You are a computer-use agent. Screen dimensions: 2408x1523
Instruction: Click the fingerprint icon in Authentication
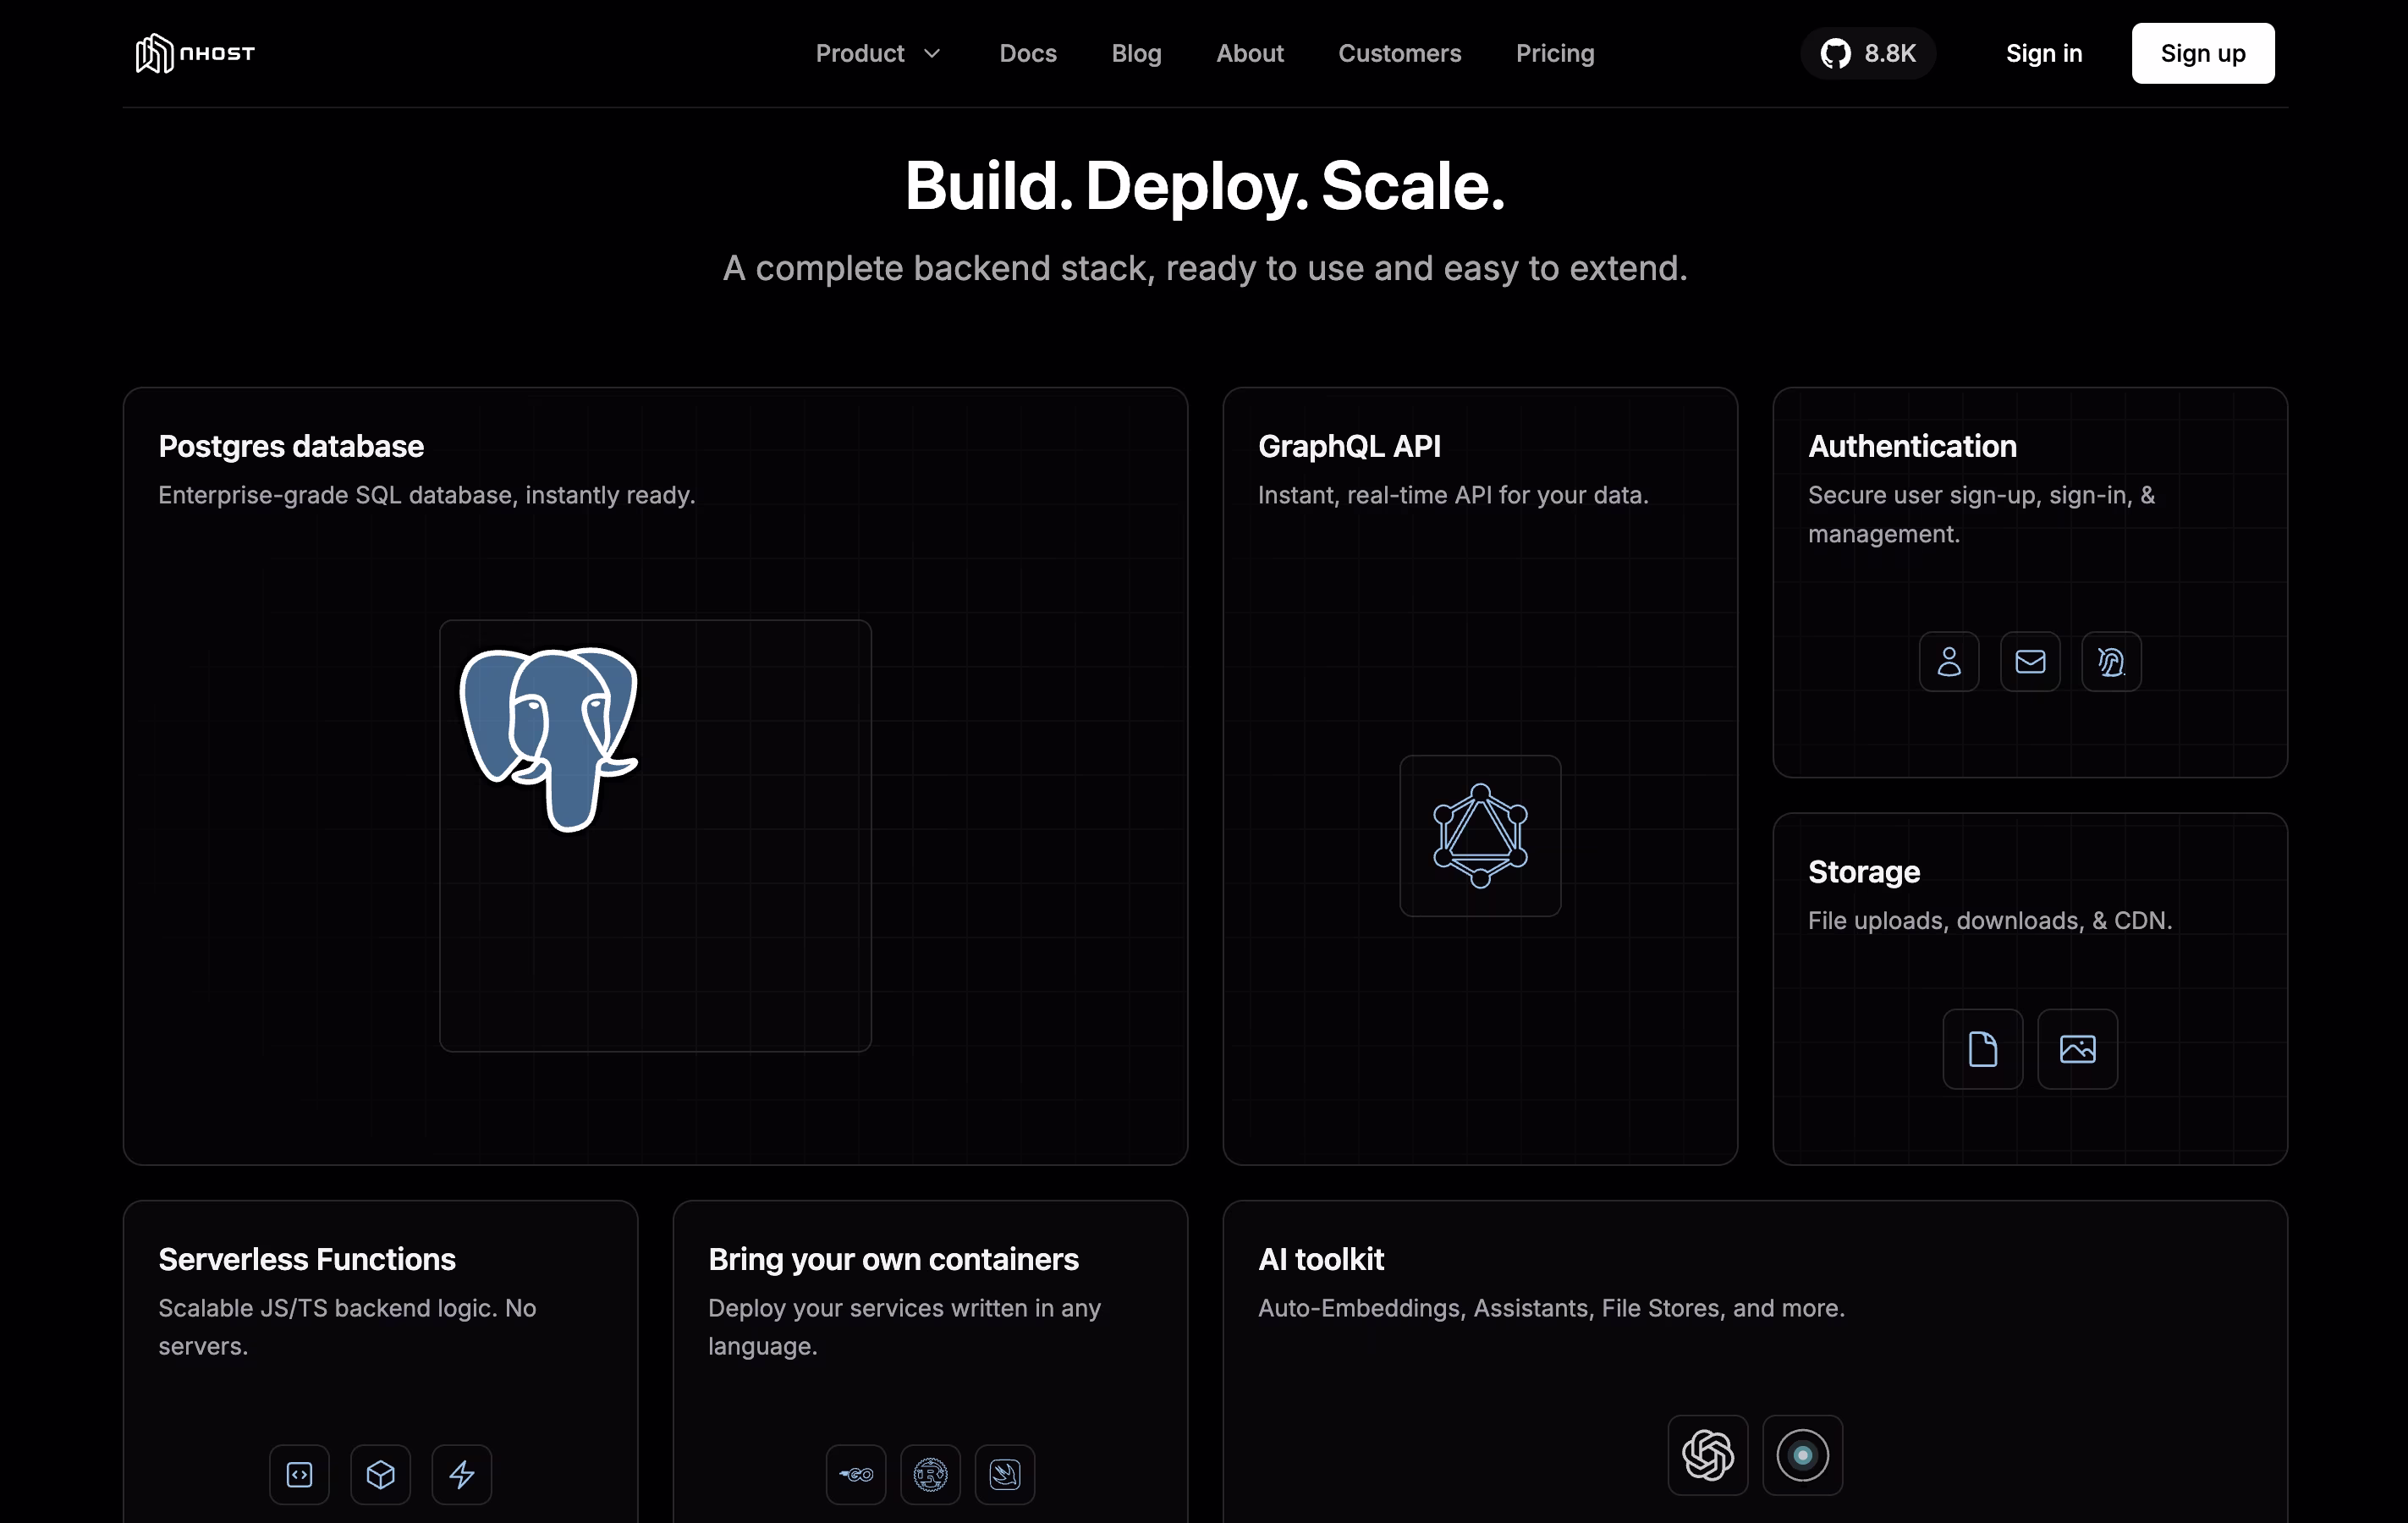(2110, 661)
